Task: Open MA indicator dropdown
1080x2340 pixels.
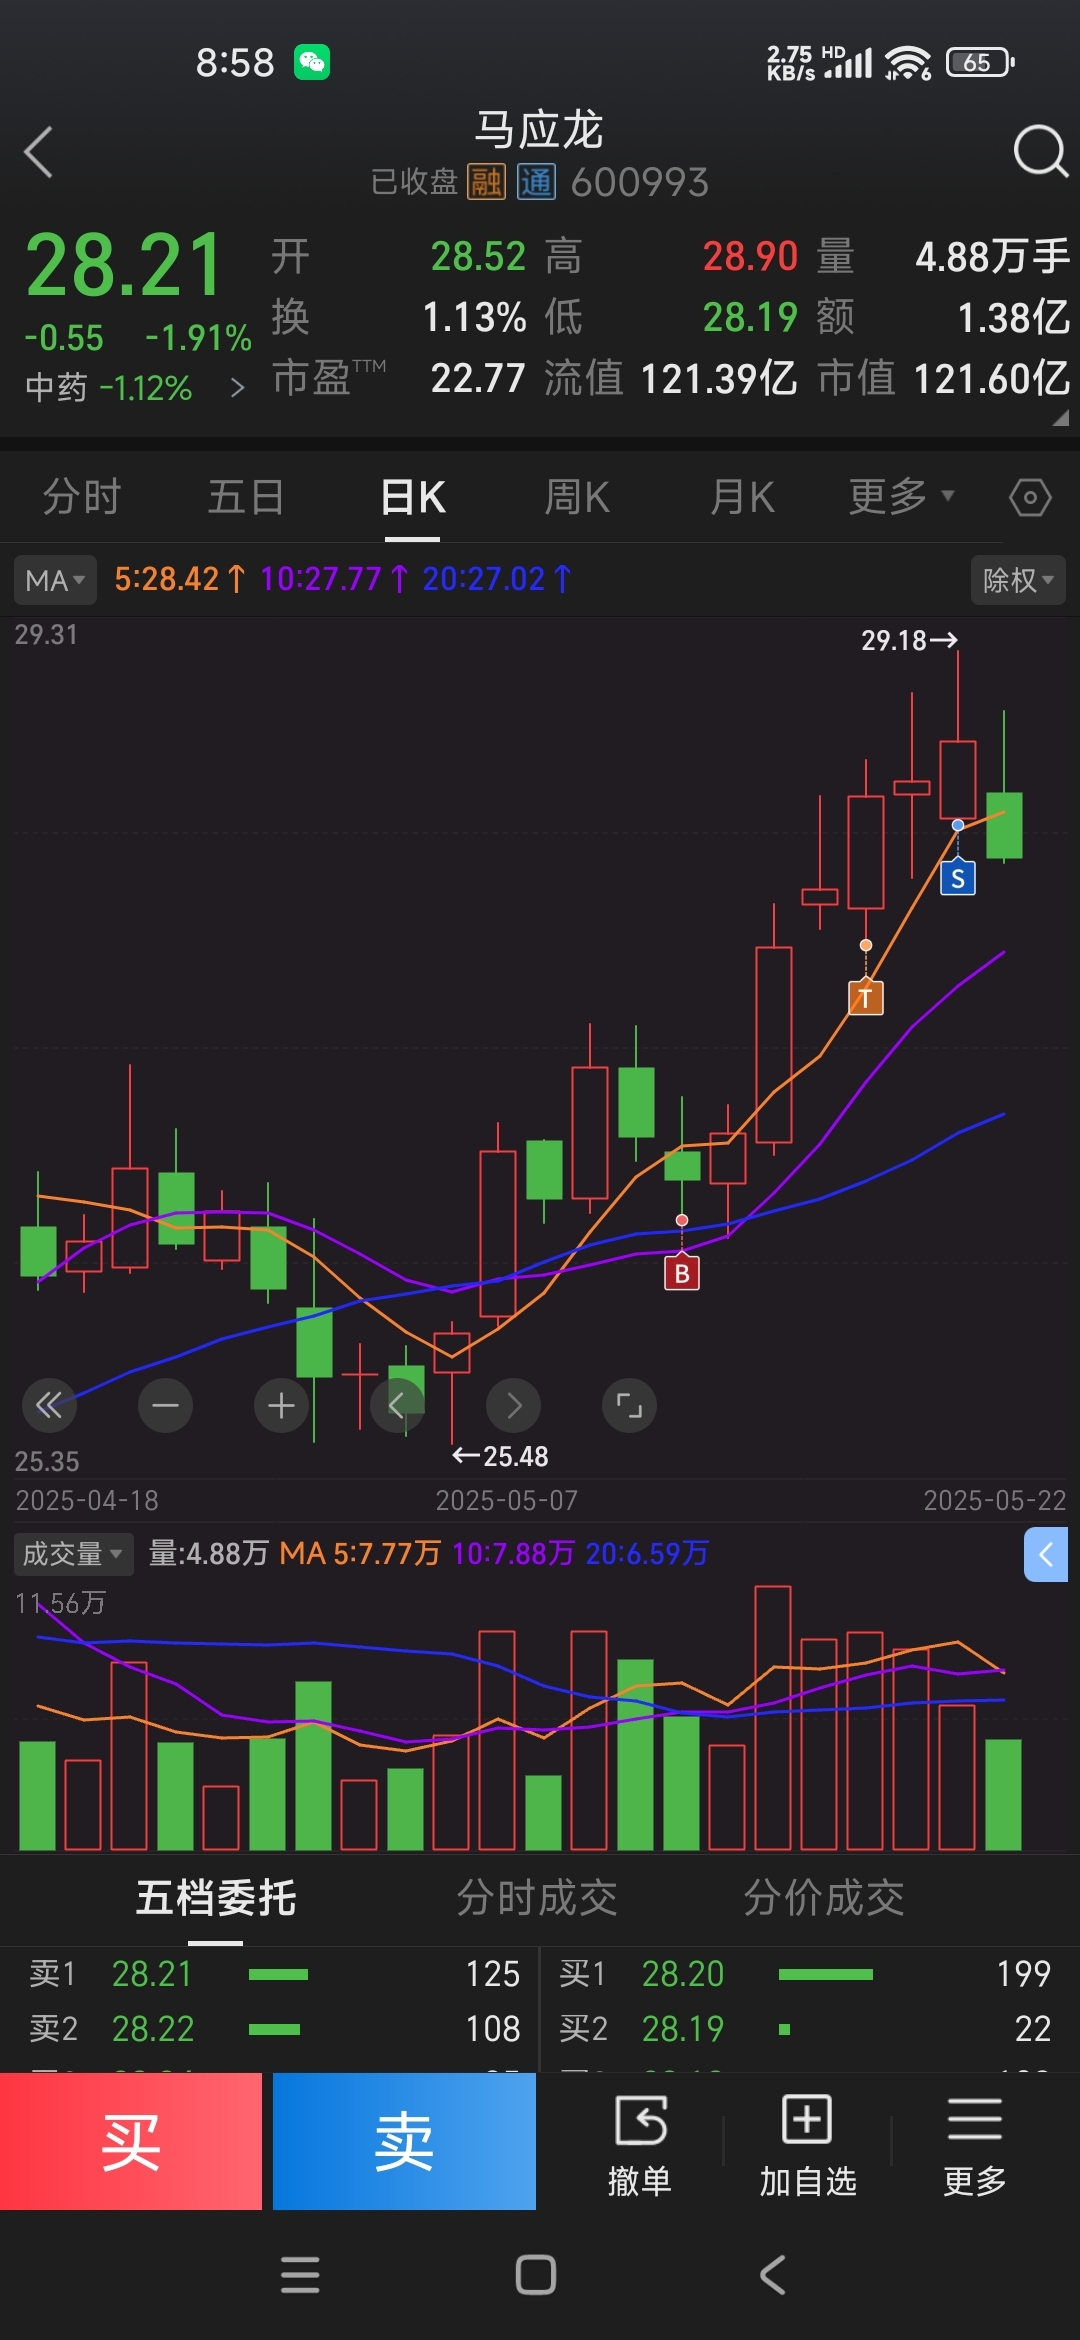Action: click(55, 580)
